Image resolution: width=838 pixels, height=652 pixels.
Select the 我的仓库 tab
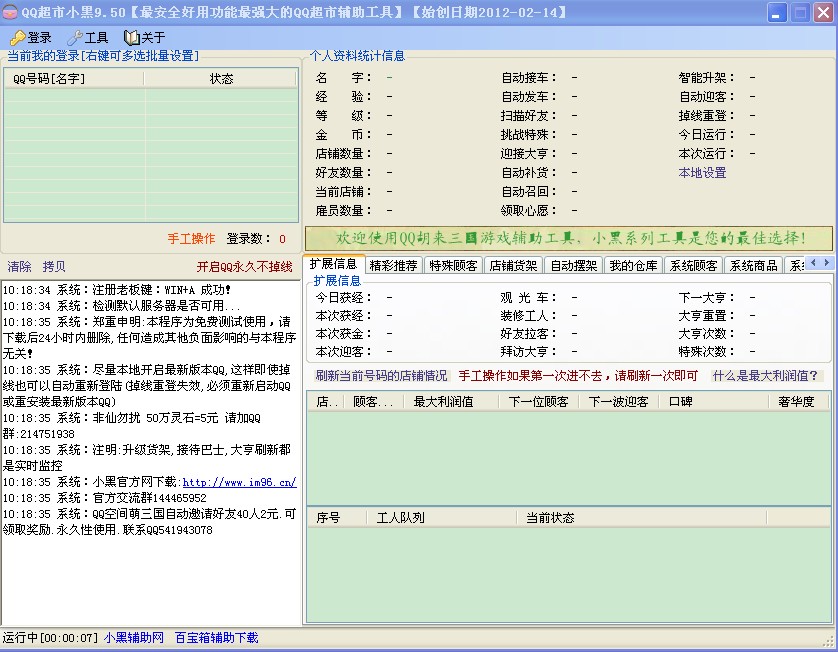[633, 266]
